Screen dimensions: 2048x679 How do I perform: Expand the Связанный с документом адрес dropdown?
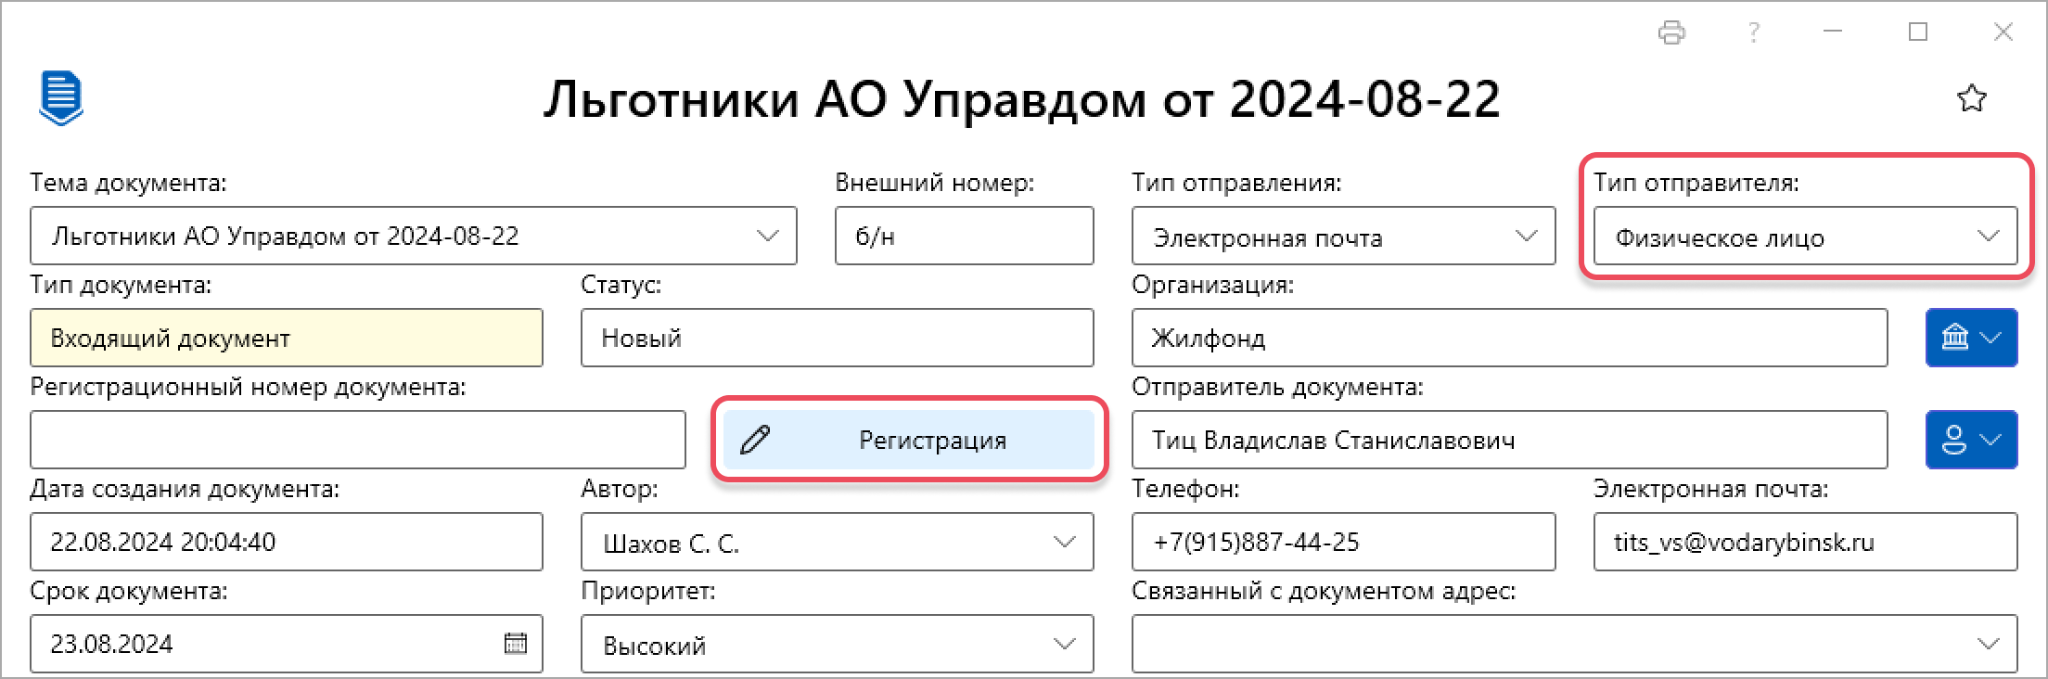tap(1574, 644)
